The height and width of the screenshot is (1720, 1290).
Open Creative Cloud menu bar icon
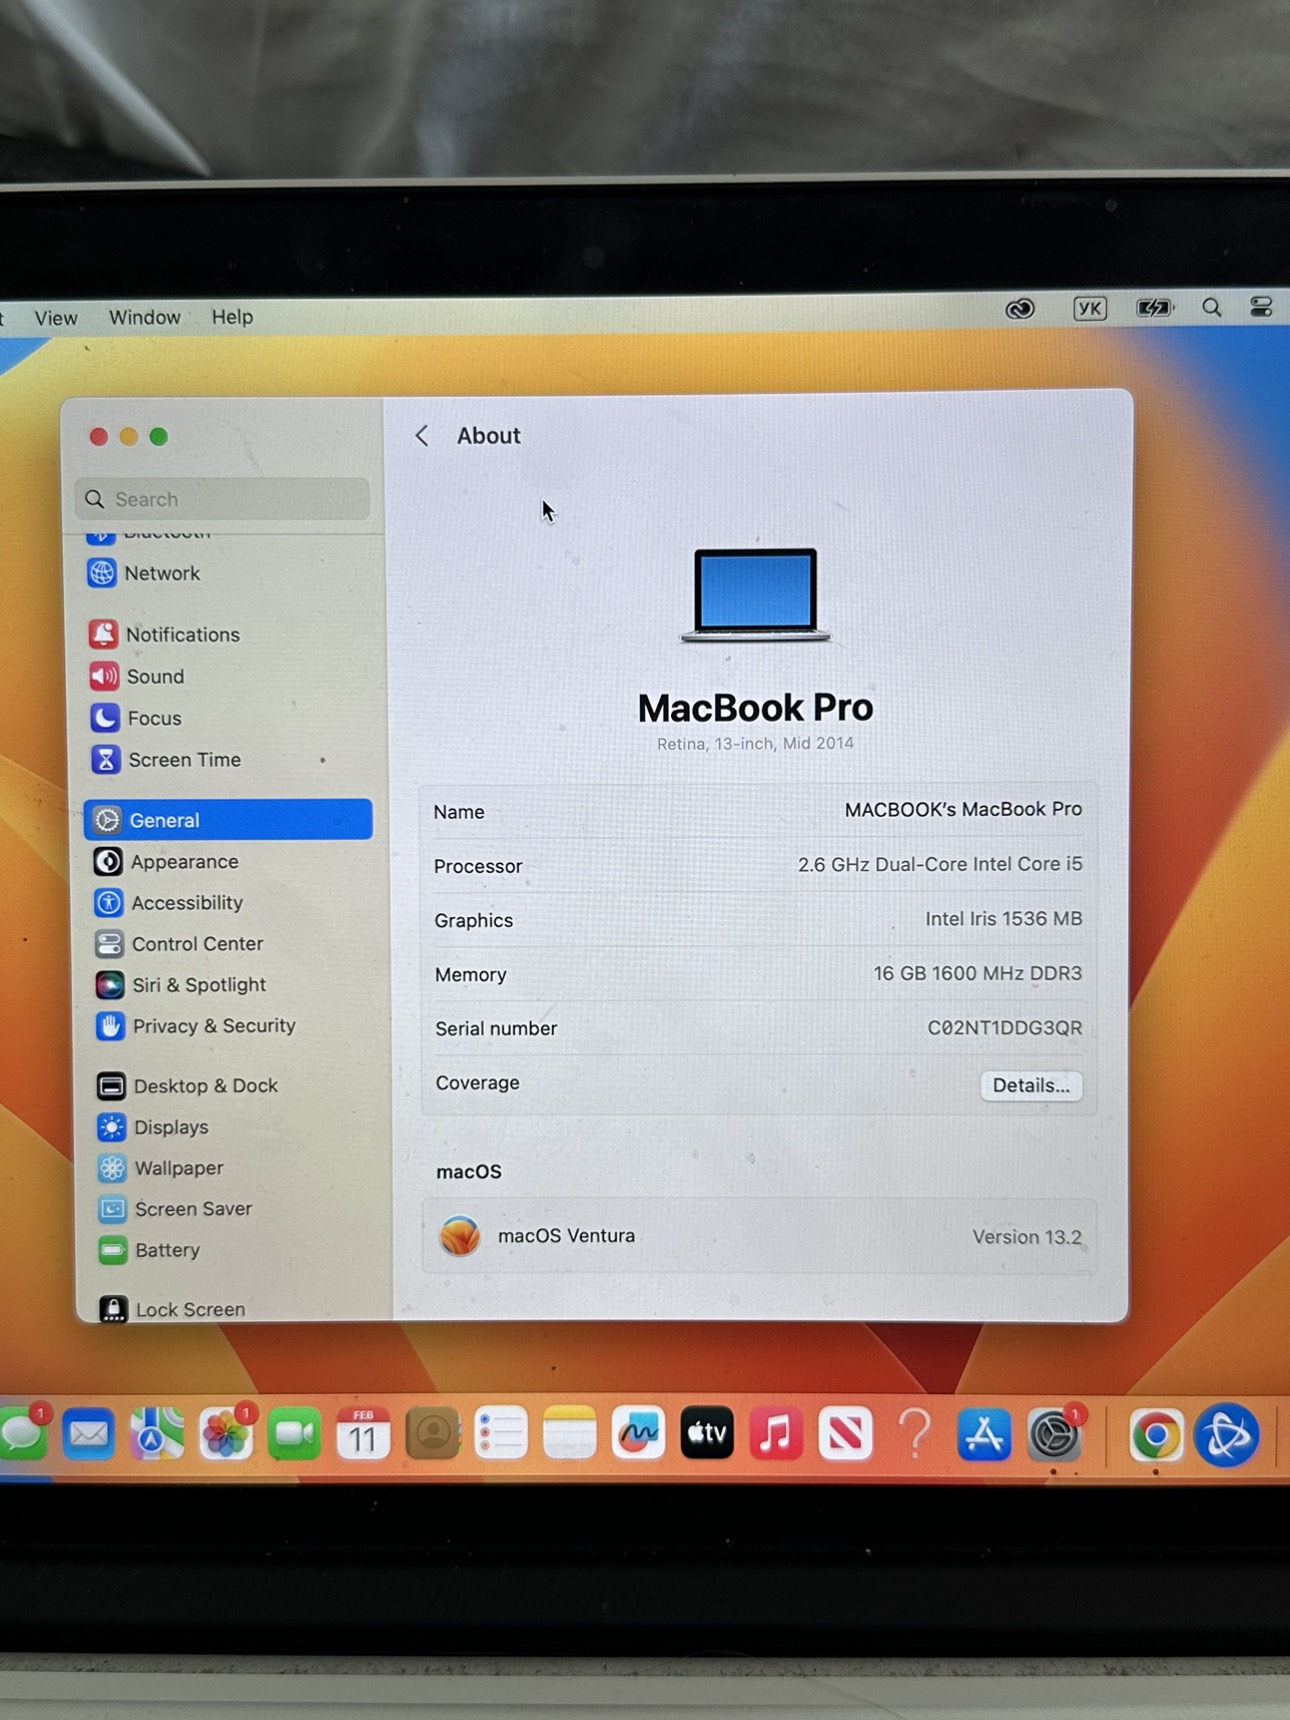tap(1020, 309)
